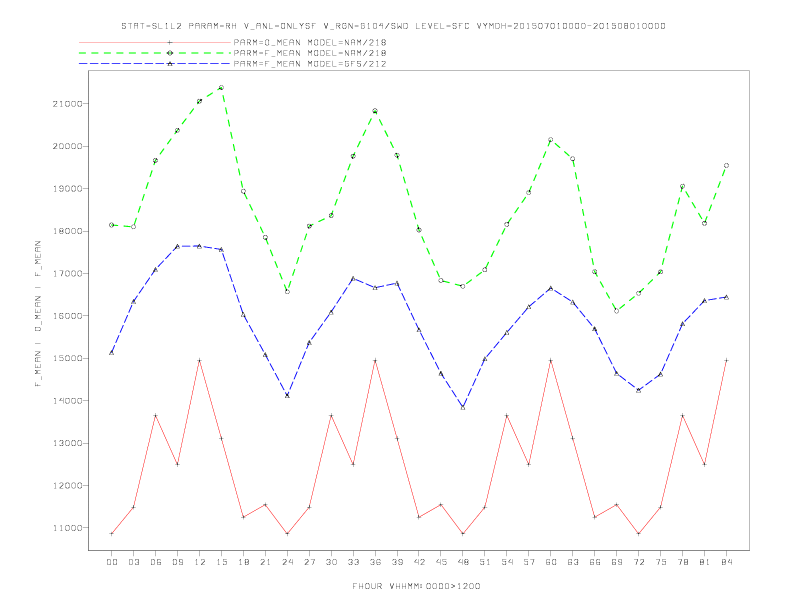Viewport: 792px width, 612px height.
Task: Click the y-axis tick label 11000
Action: pyautogui.click(x=67, y=528)
